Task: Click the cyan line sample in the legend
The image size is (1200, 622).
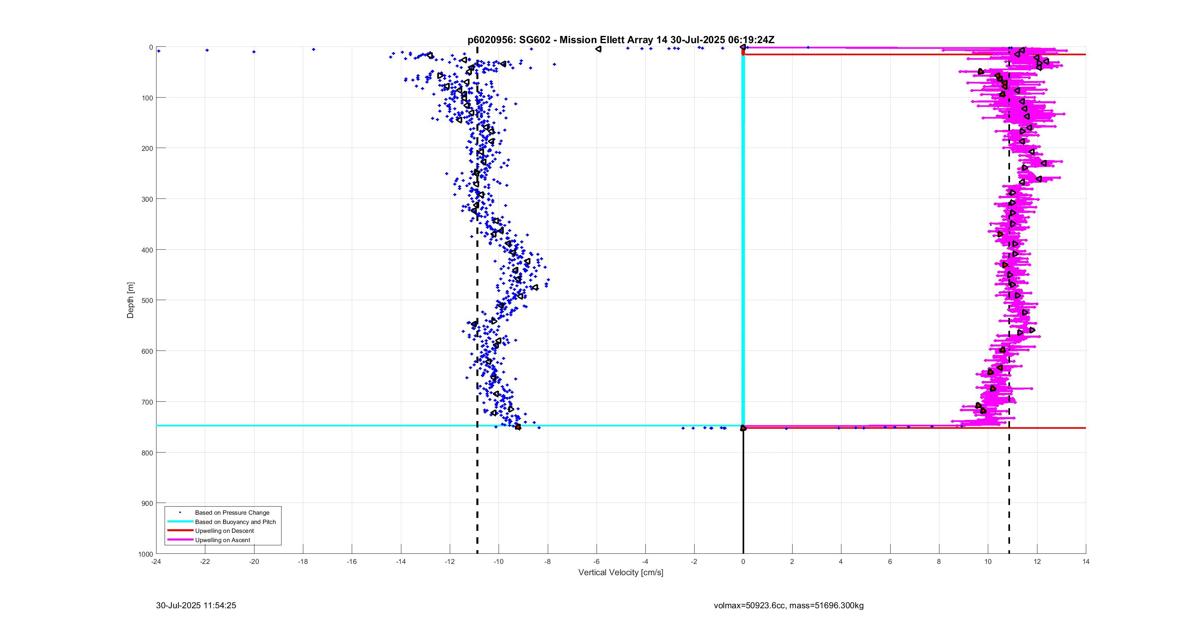Action: pyautogui.click(x=180, y=522)
